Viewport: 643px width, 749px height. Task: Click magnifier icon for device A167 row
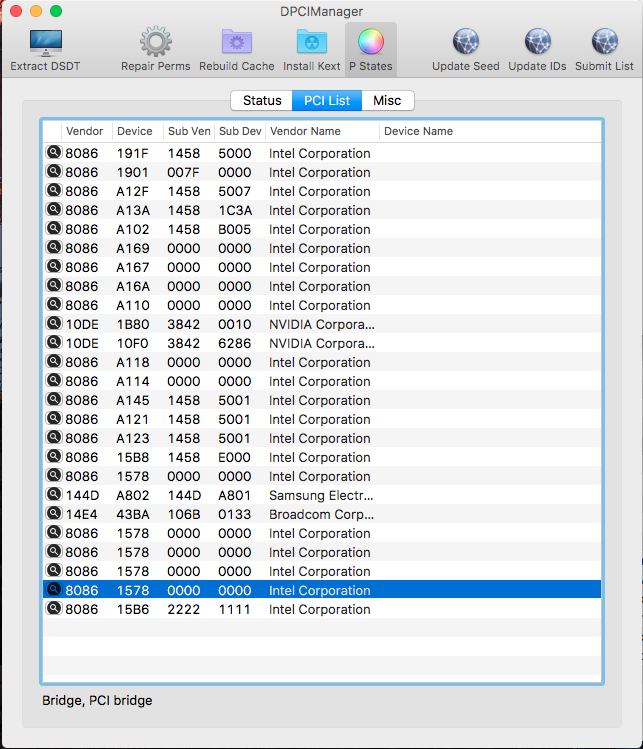[54, 267]
